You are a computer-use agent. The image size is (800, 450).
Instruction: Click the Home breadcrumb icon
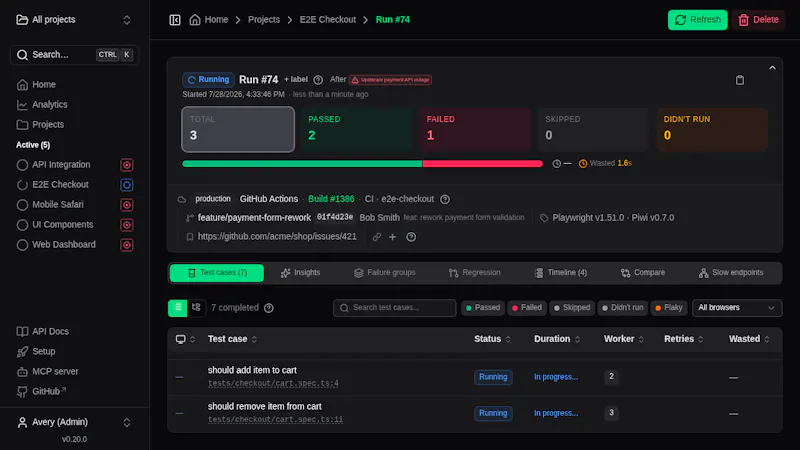click(195, 20)
